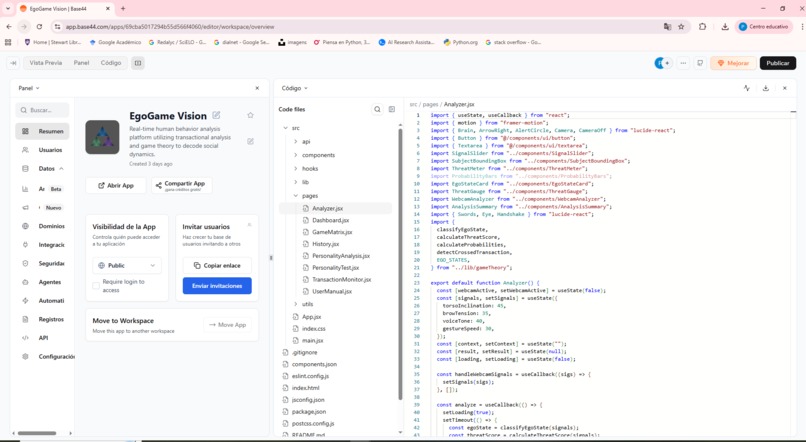Click the code files vertical scrollbar
Viewport: 806px width, 442px height.
(400, 264)
